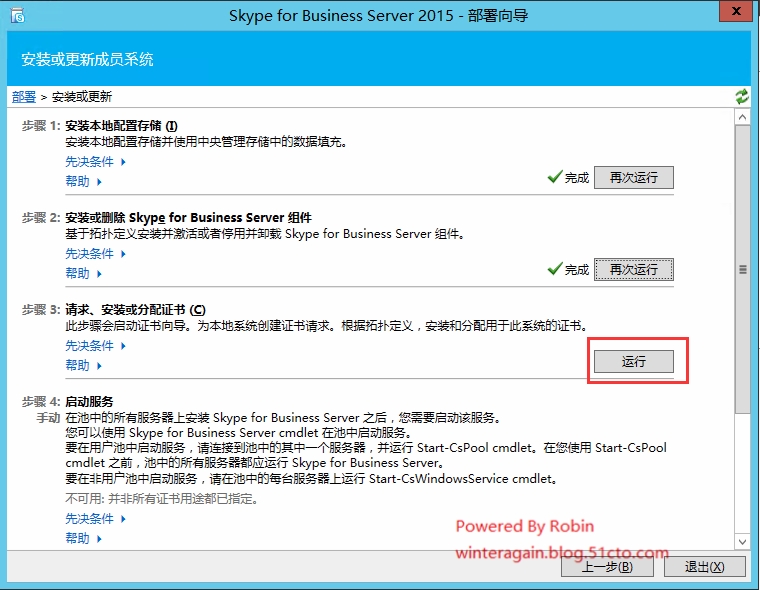Expand 先决条件 under step 1
This screenshot has height=590, width=760.
click(95, 161)
